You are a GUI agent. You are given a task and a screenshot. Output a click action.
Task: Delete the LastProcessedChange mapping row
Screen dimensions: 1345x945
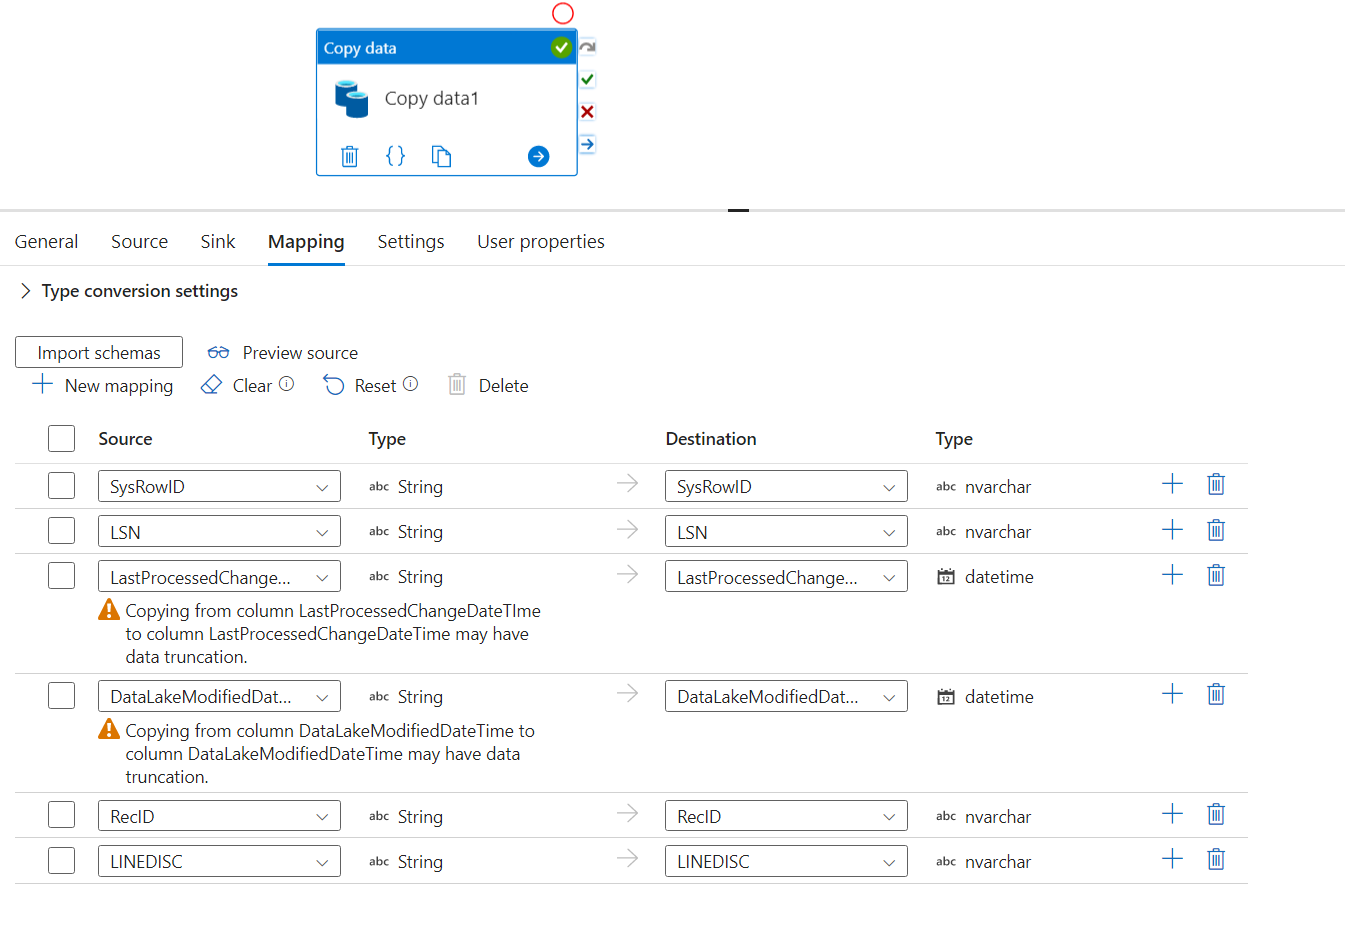[x=1216, y=575]
